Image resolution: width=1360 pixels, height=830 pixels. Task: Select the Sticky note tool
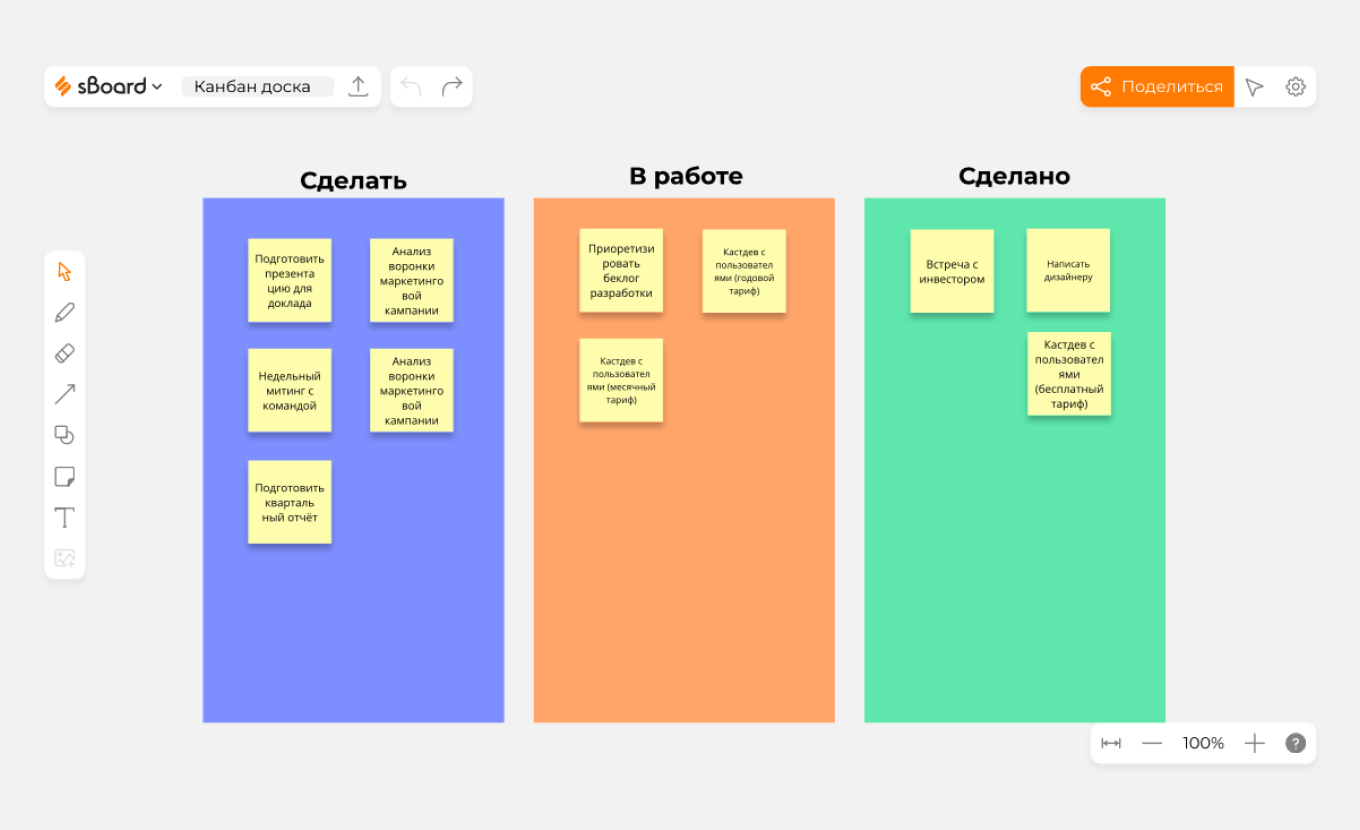click(64, 476)
